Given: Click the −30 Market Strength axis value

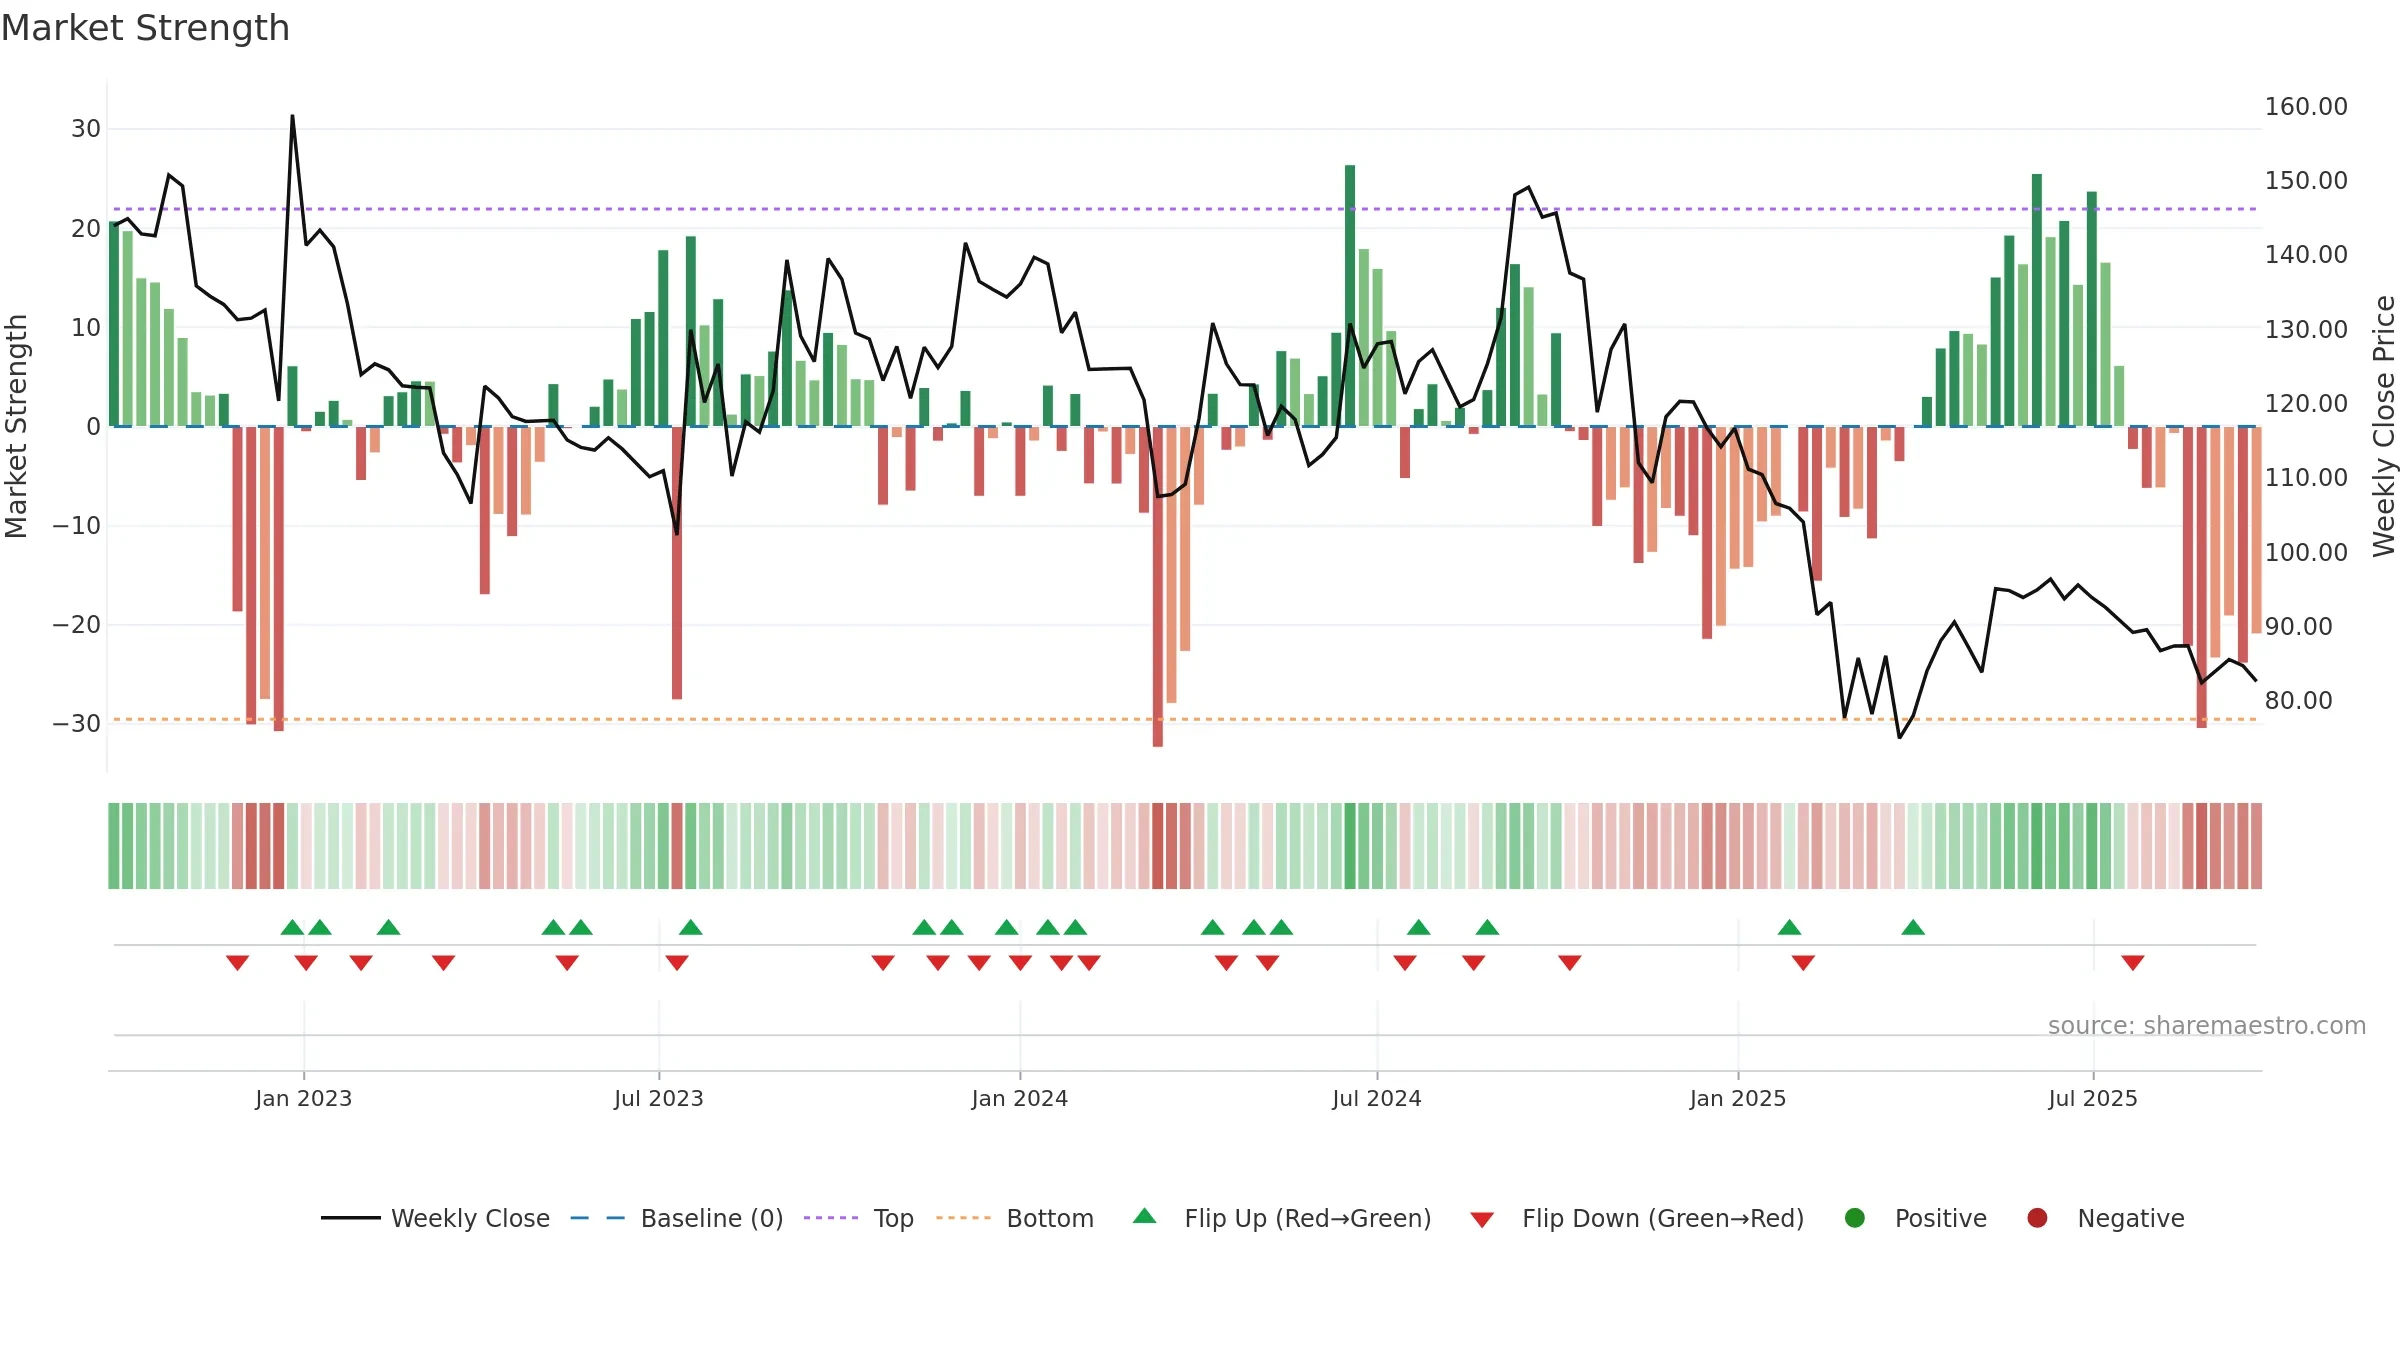Looking at the screenshot, I should 77,724.
